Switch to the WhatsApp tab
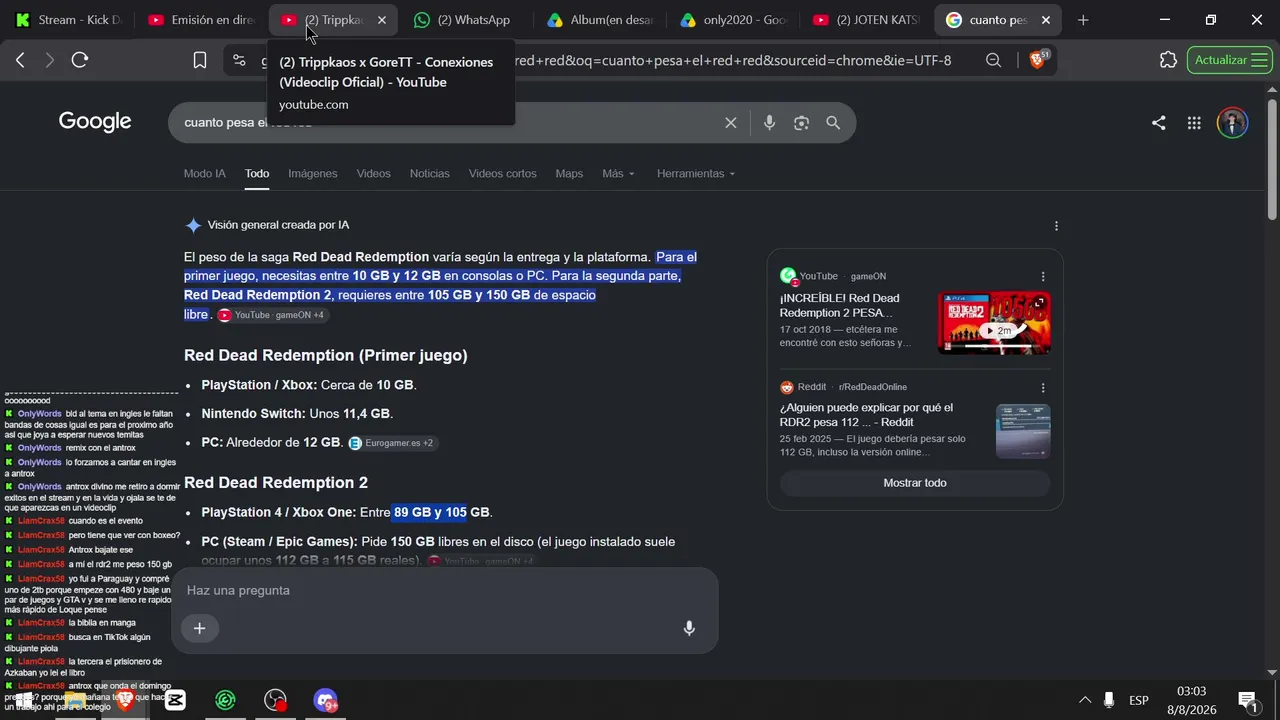 point(465,20)
